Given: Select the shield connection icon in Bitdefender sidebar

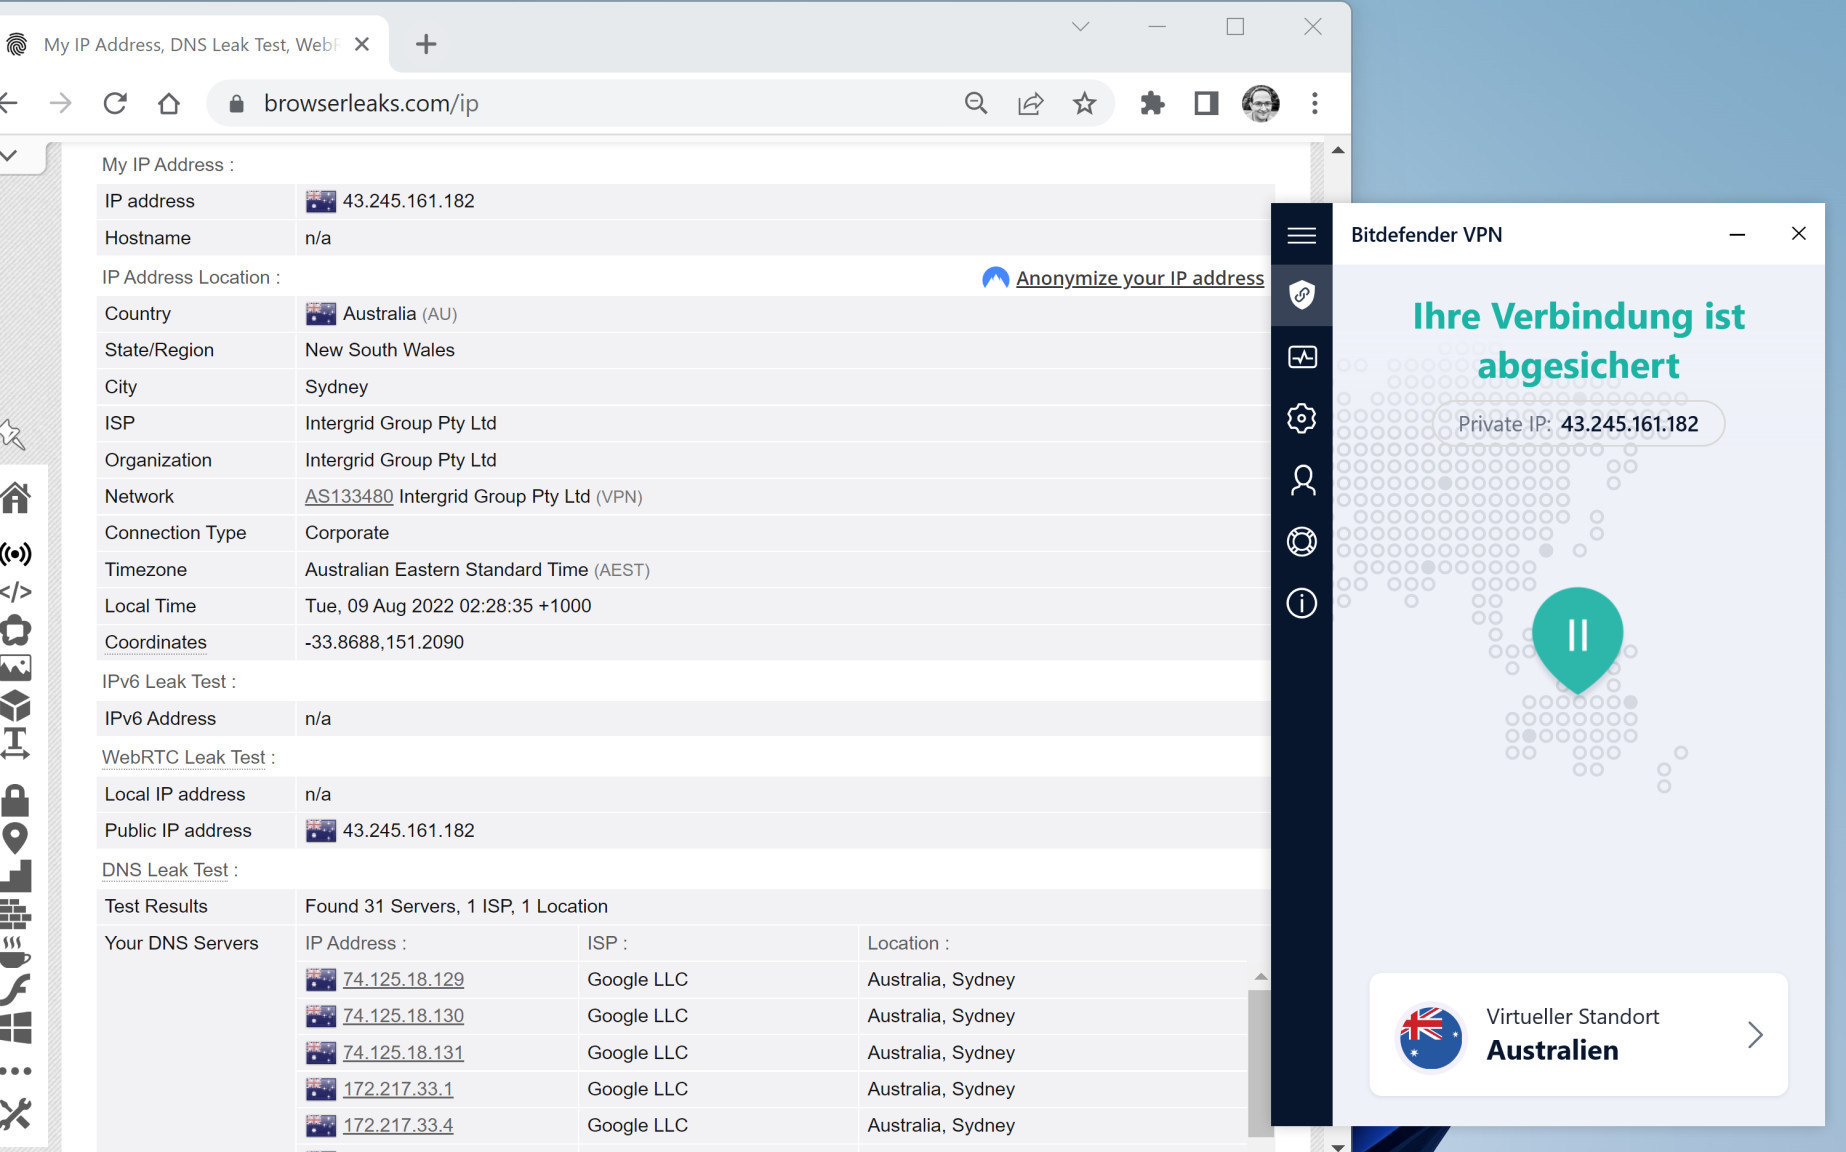Looking at the screenshot, I should click(x=1301, y=295).
